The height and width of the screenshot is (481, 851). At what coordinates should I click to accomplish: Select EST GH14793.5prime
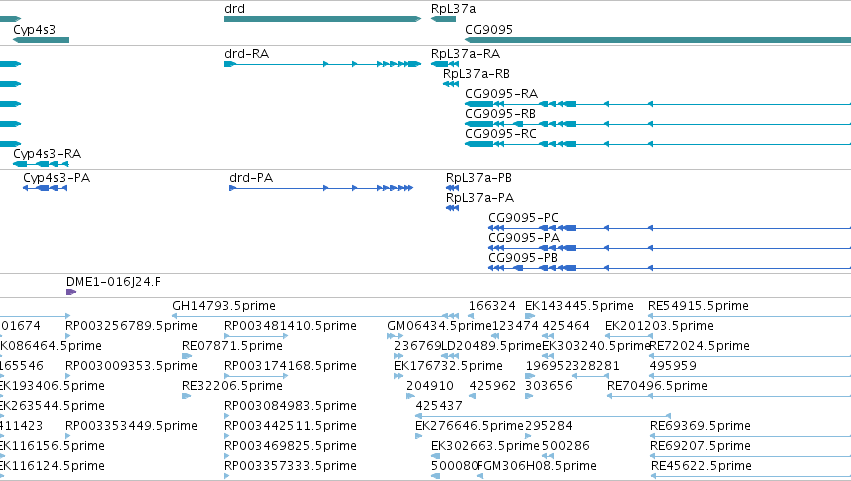click(x=316, y=316)
